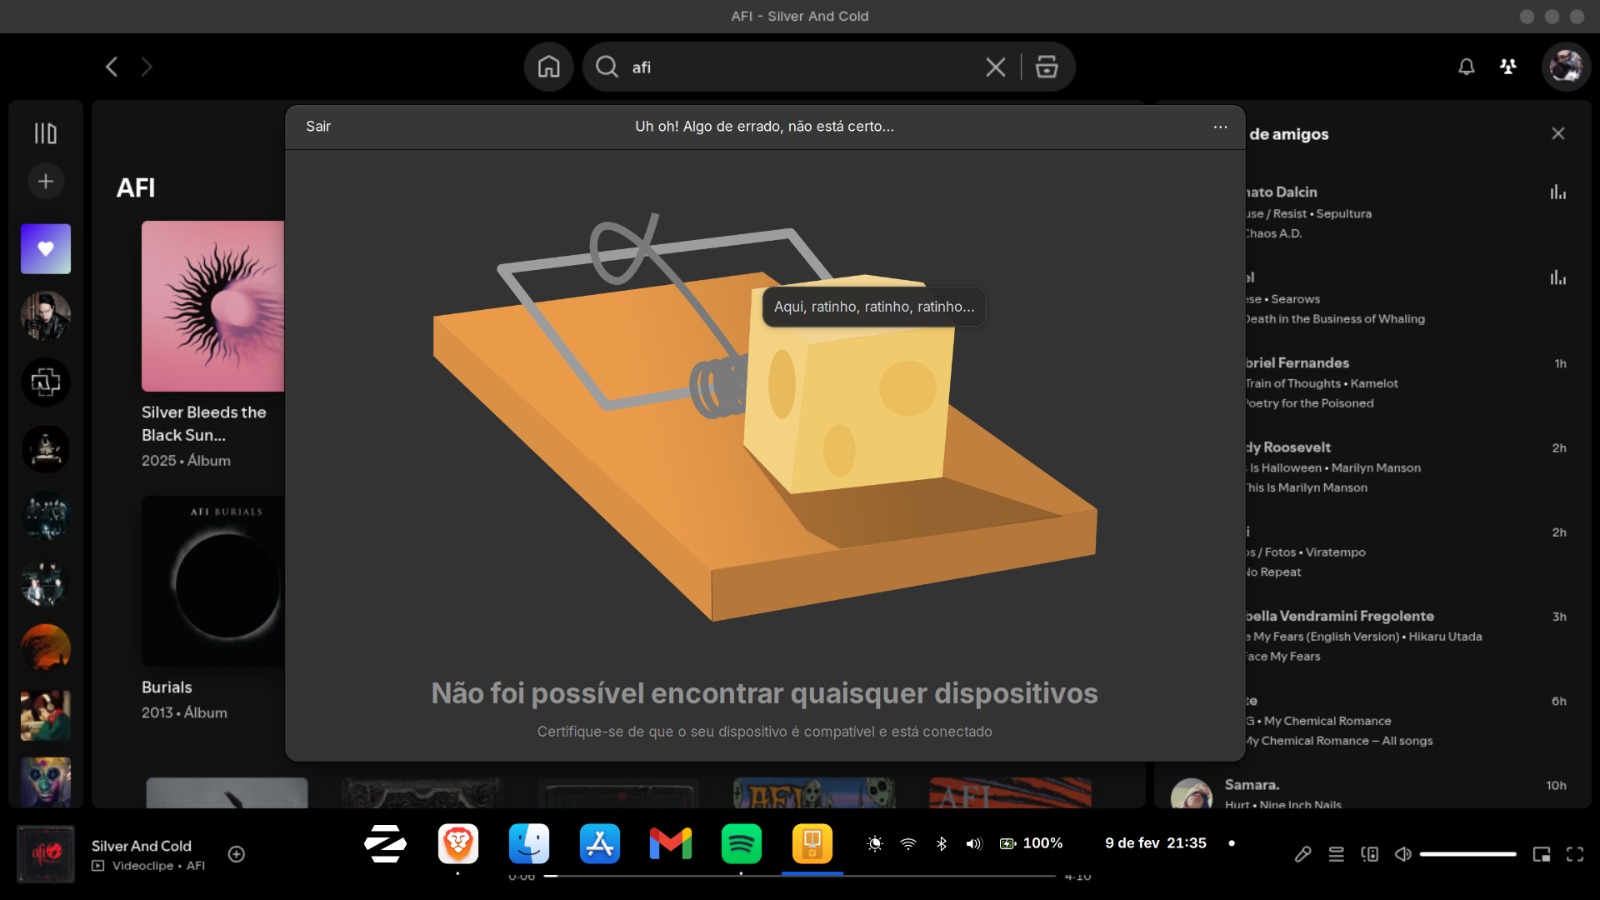The image size is (1600, 900).
Task: Click the search field containing 'afi'
Action: click(x=800, y=67)
